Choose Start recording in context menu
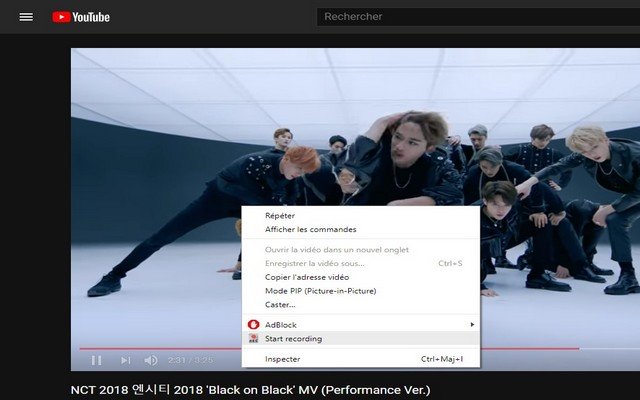Screen dimensions: 640x400 (x=361, y=339)
